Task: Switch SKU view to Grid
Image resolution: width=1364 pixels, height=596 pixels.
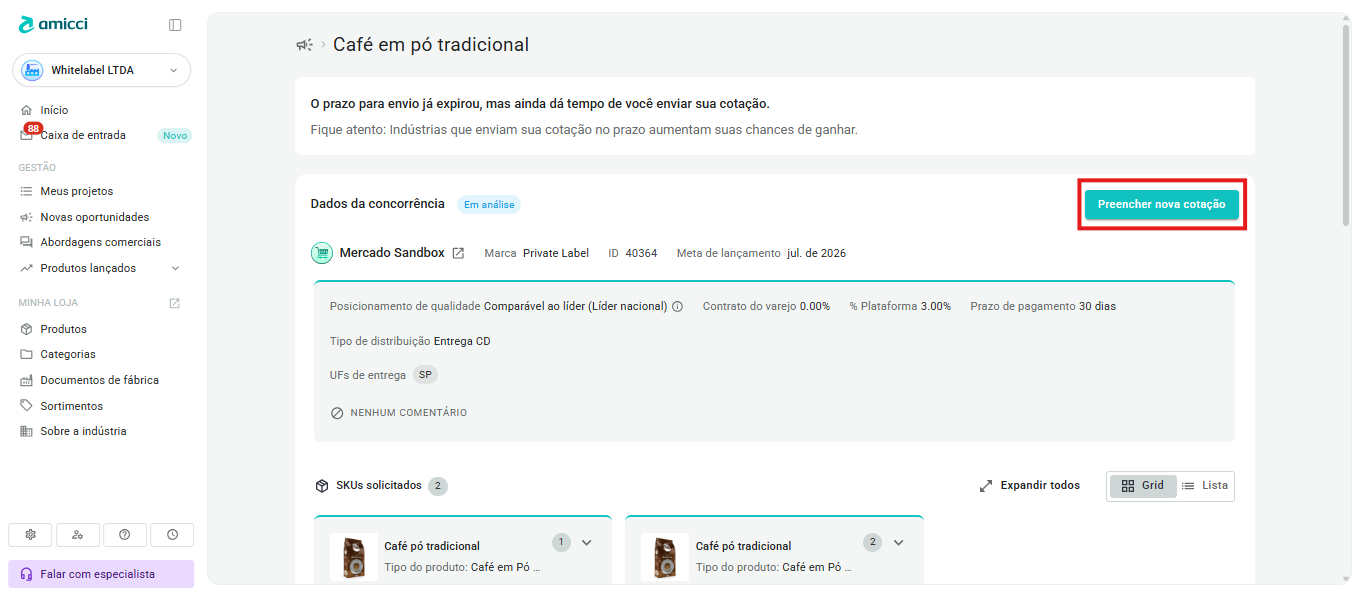Action: pos(1143,486)
